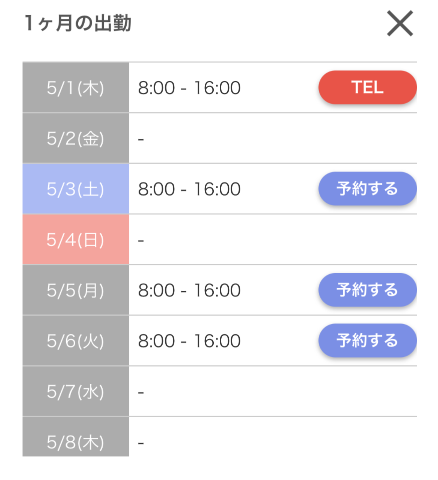Select the 5/5(月) date cell
438x480 pixels.
76,290
